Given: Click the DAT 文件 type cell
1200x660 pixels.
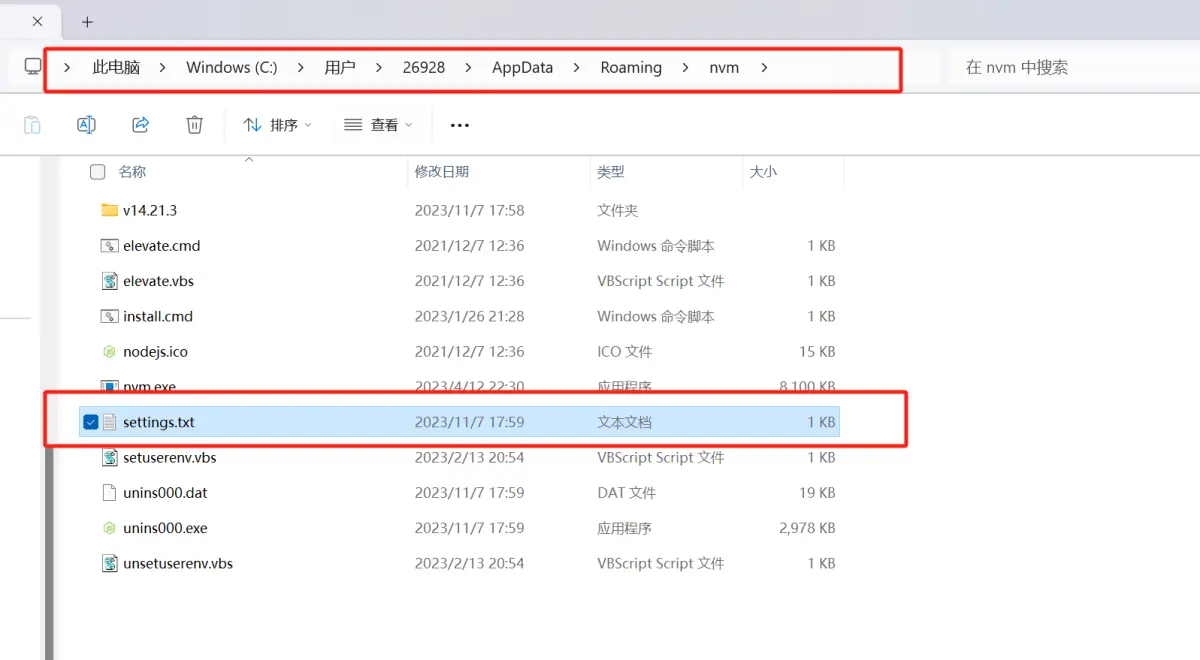Looking at the screenshot, I should (627, 493).
